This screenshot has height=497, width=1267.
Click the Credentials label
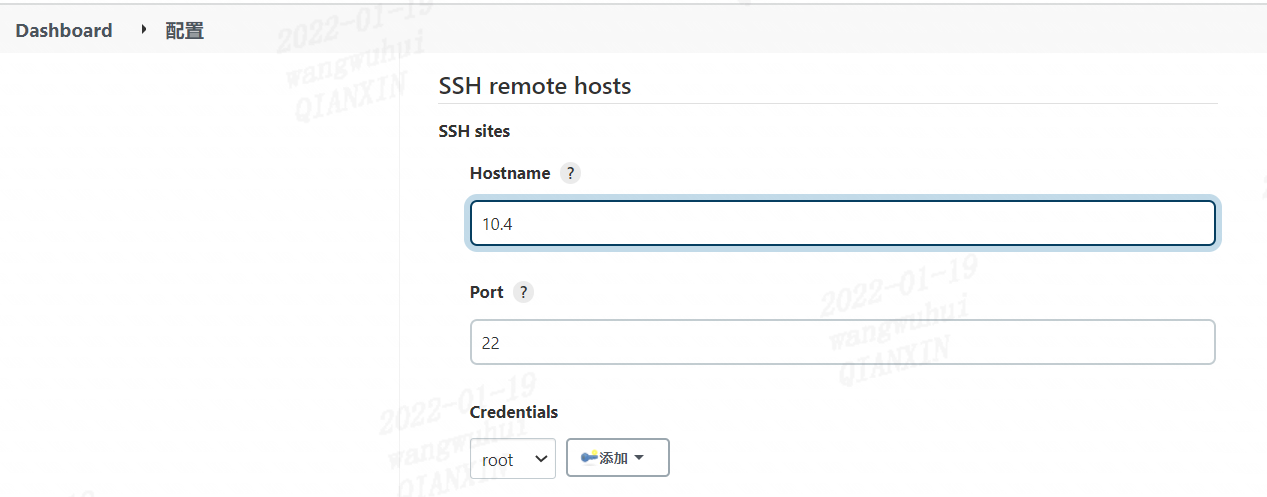point(514,412)
